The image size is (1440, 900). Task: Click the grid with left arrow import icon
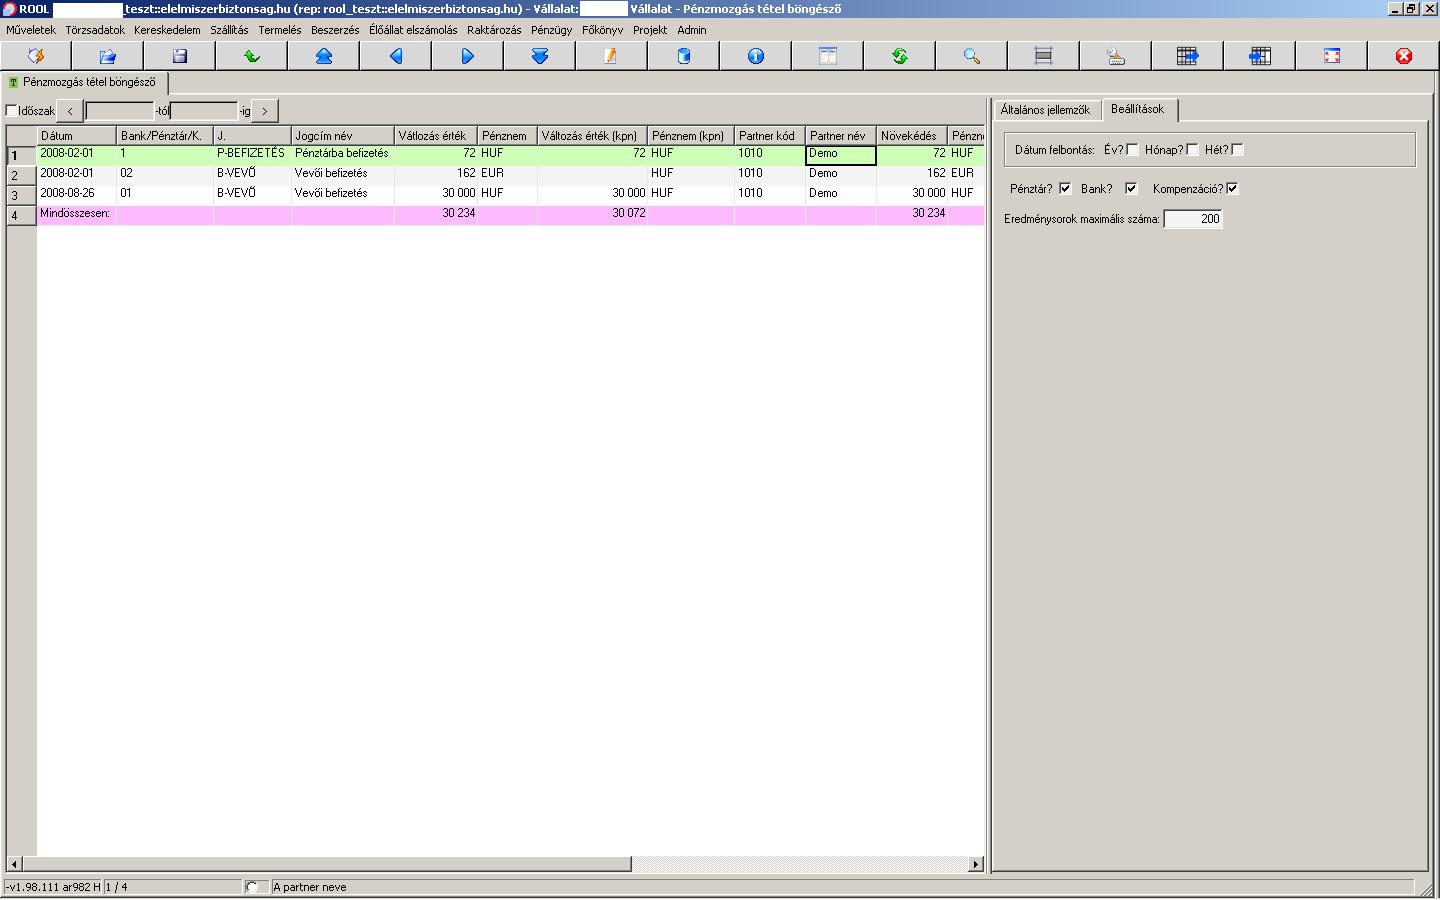(1260, 56)
